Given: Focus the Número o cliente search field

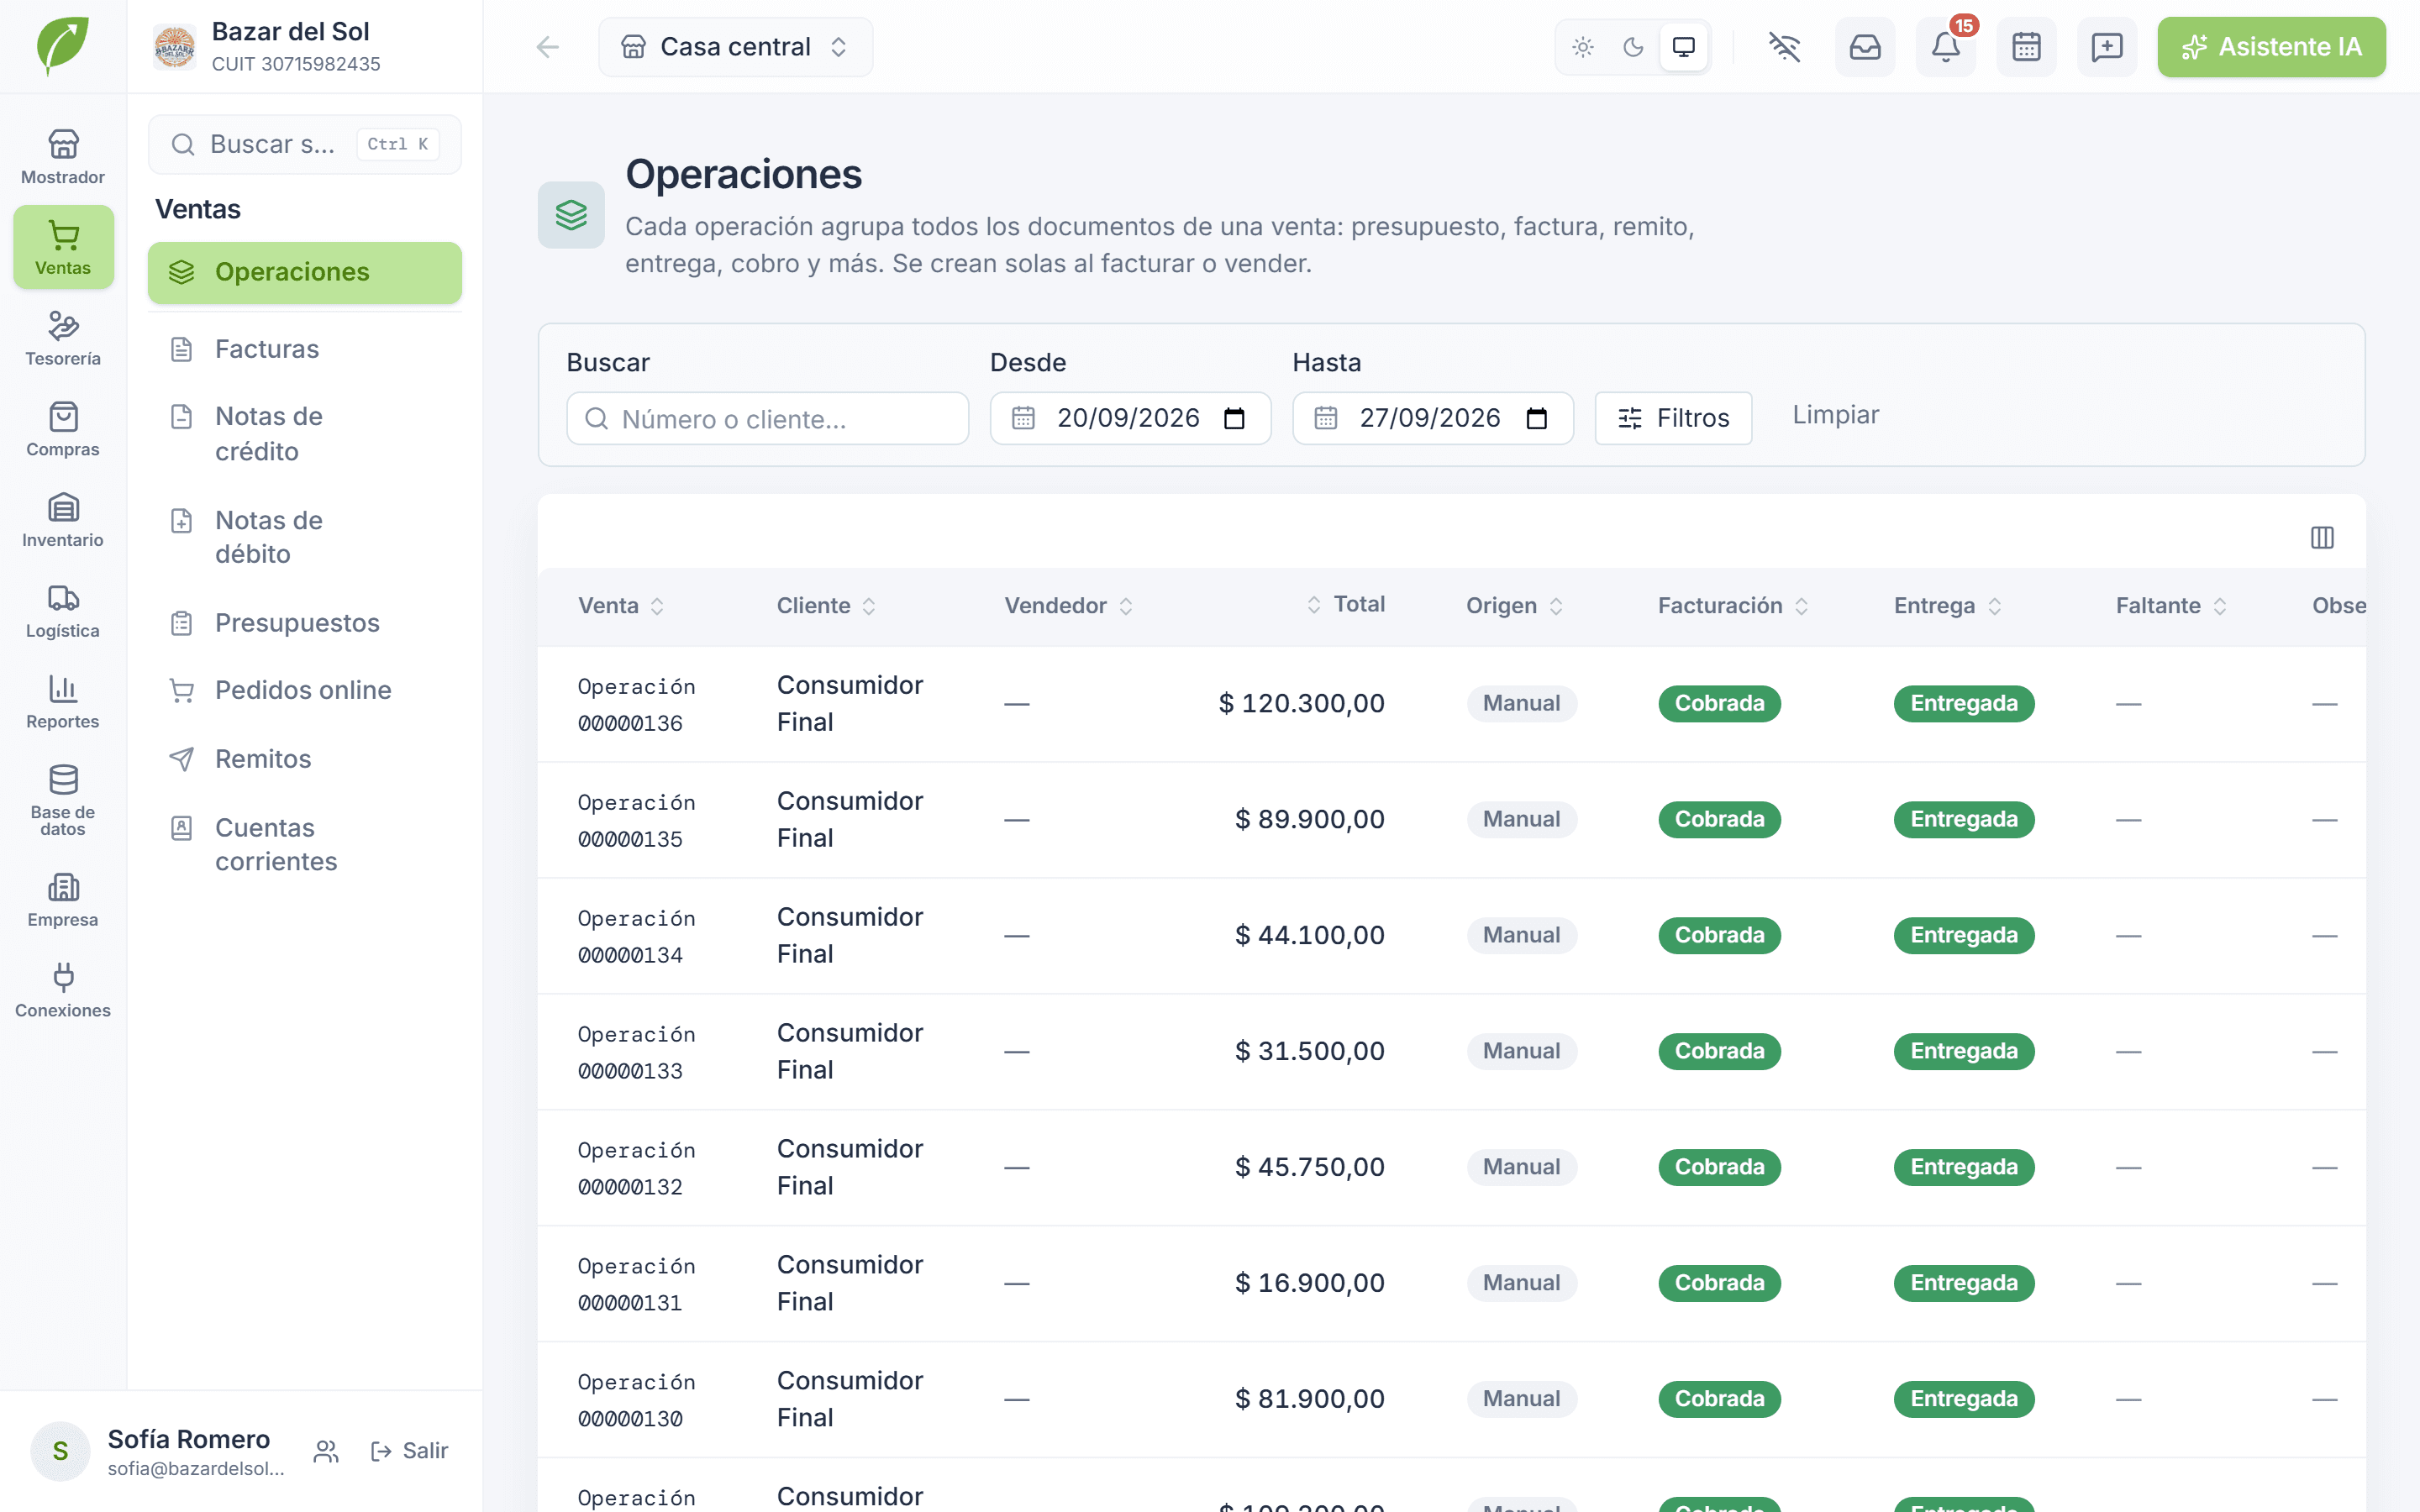Looking at the screenshot, I should 767,418.
